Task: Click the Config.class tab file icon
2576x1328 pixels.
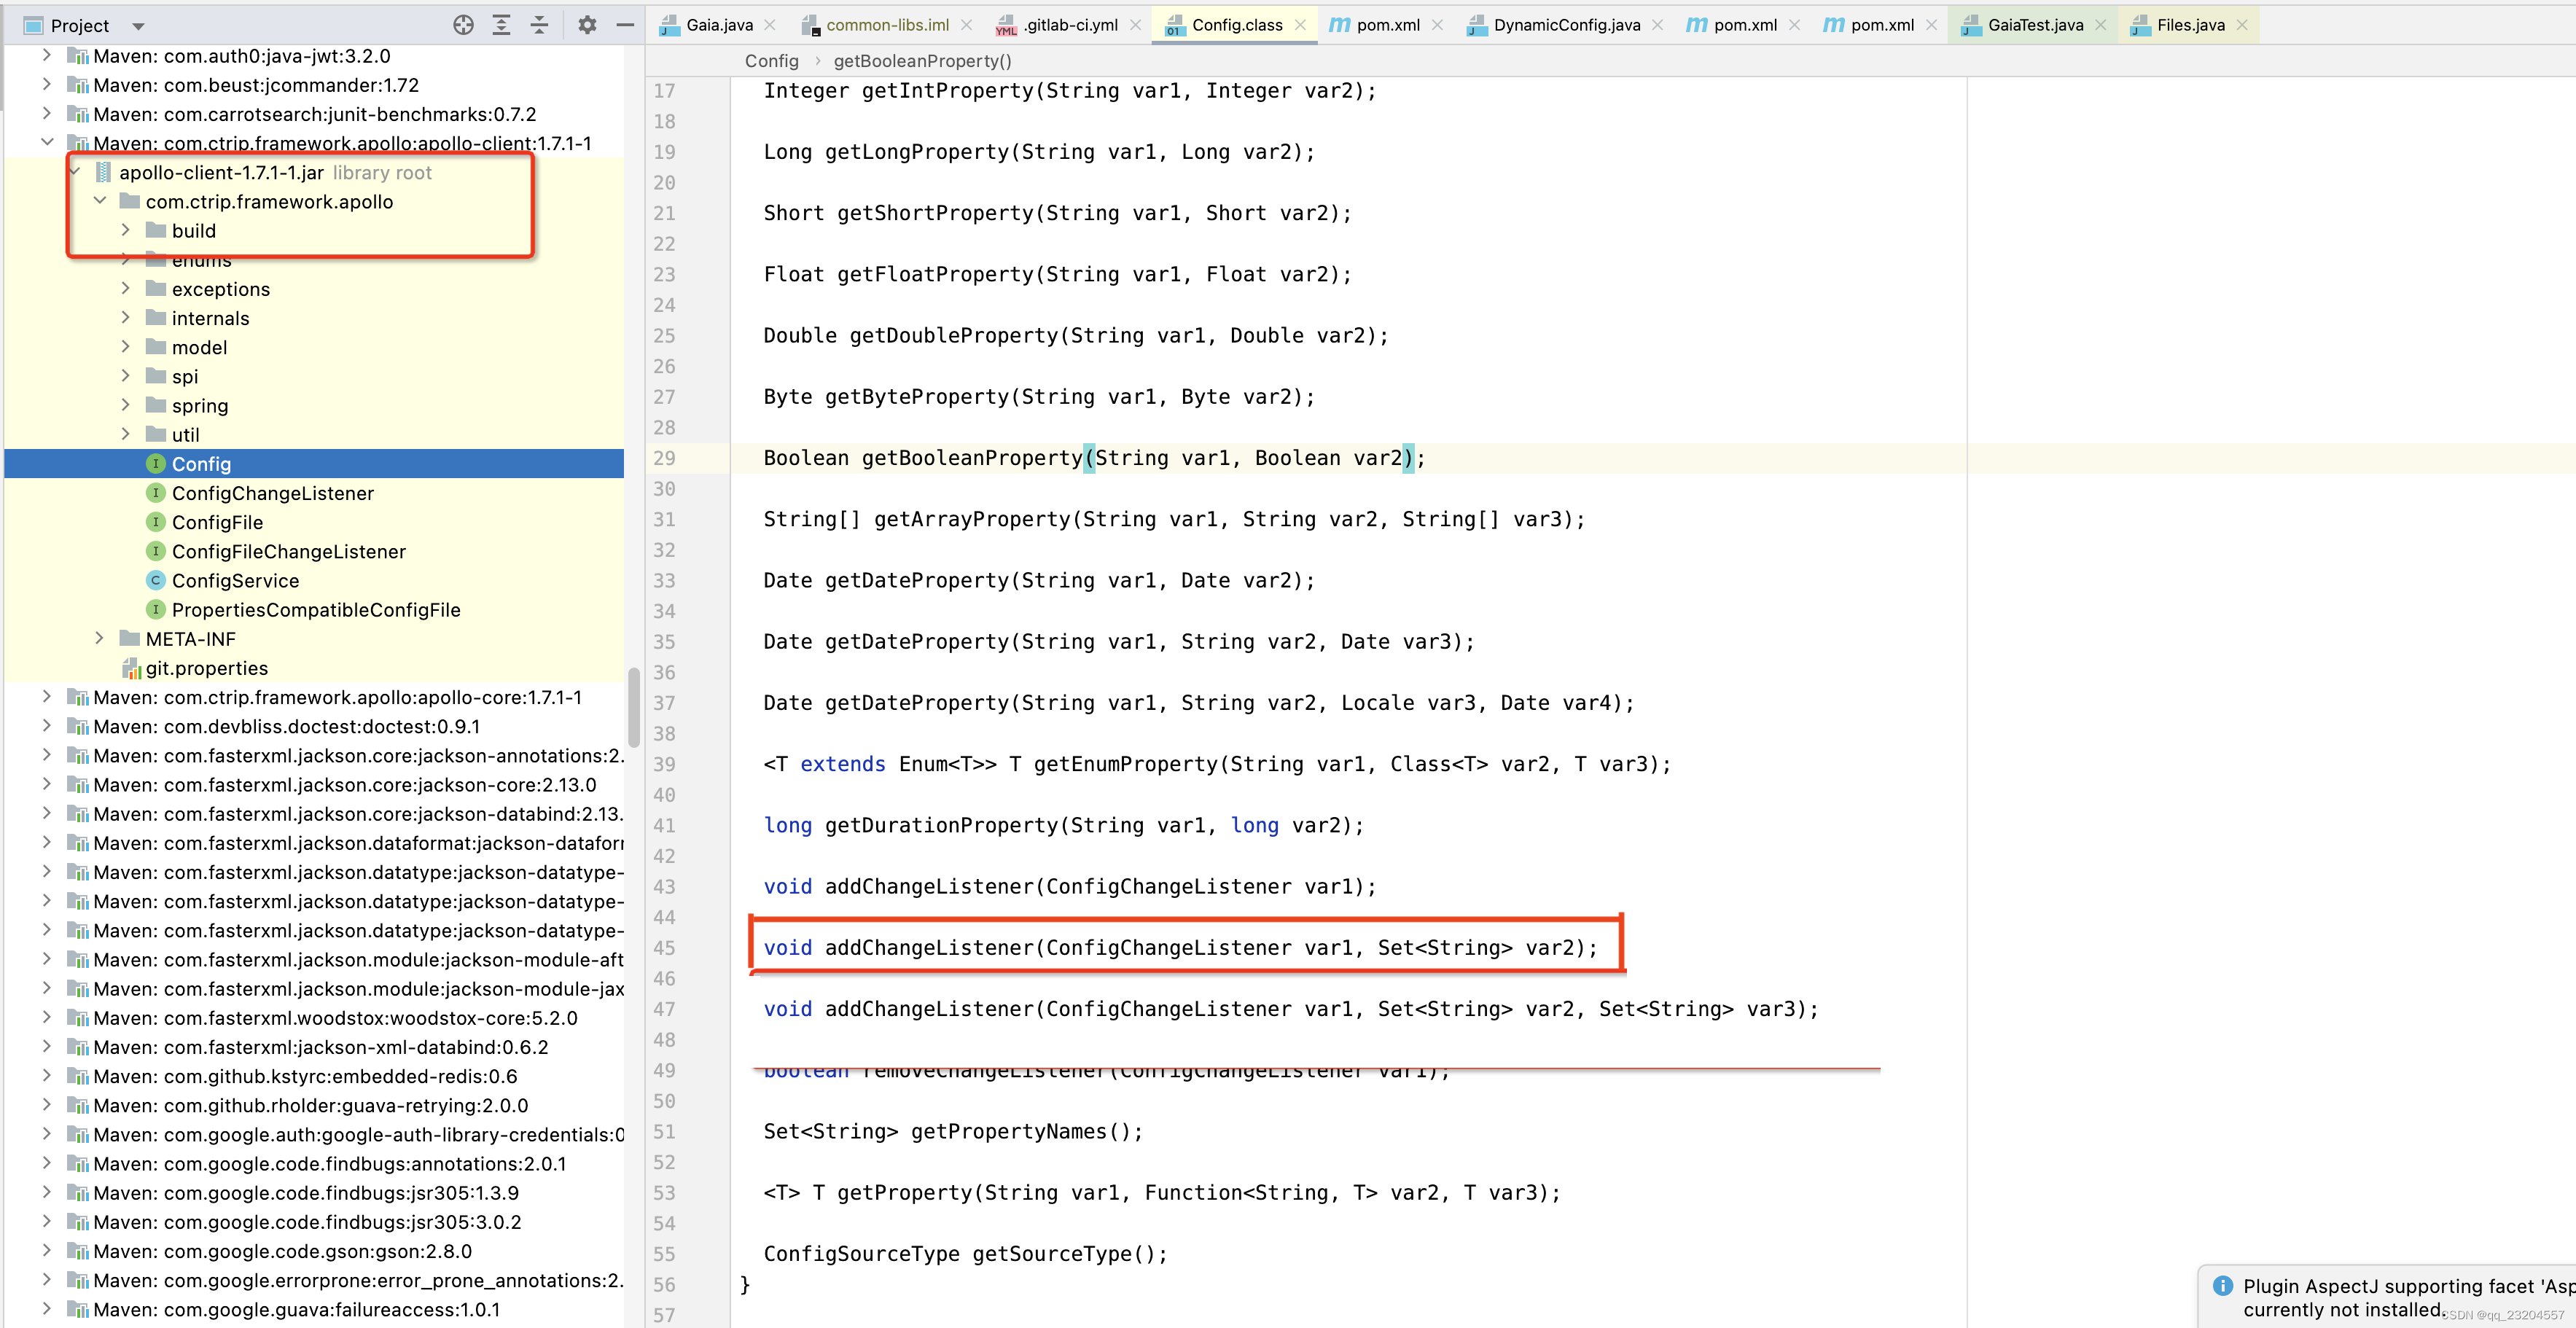Action: (x=1175, y=25)
